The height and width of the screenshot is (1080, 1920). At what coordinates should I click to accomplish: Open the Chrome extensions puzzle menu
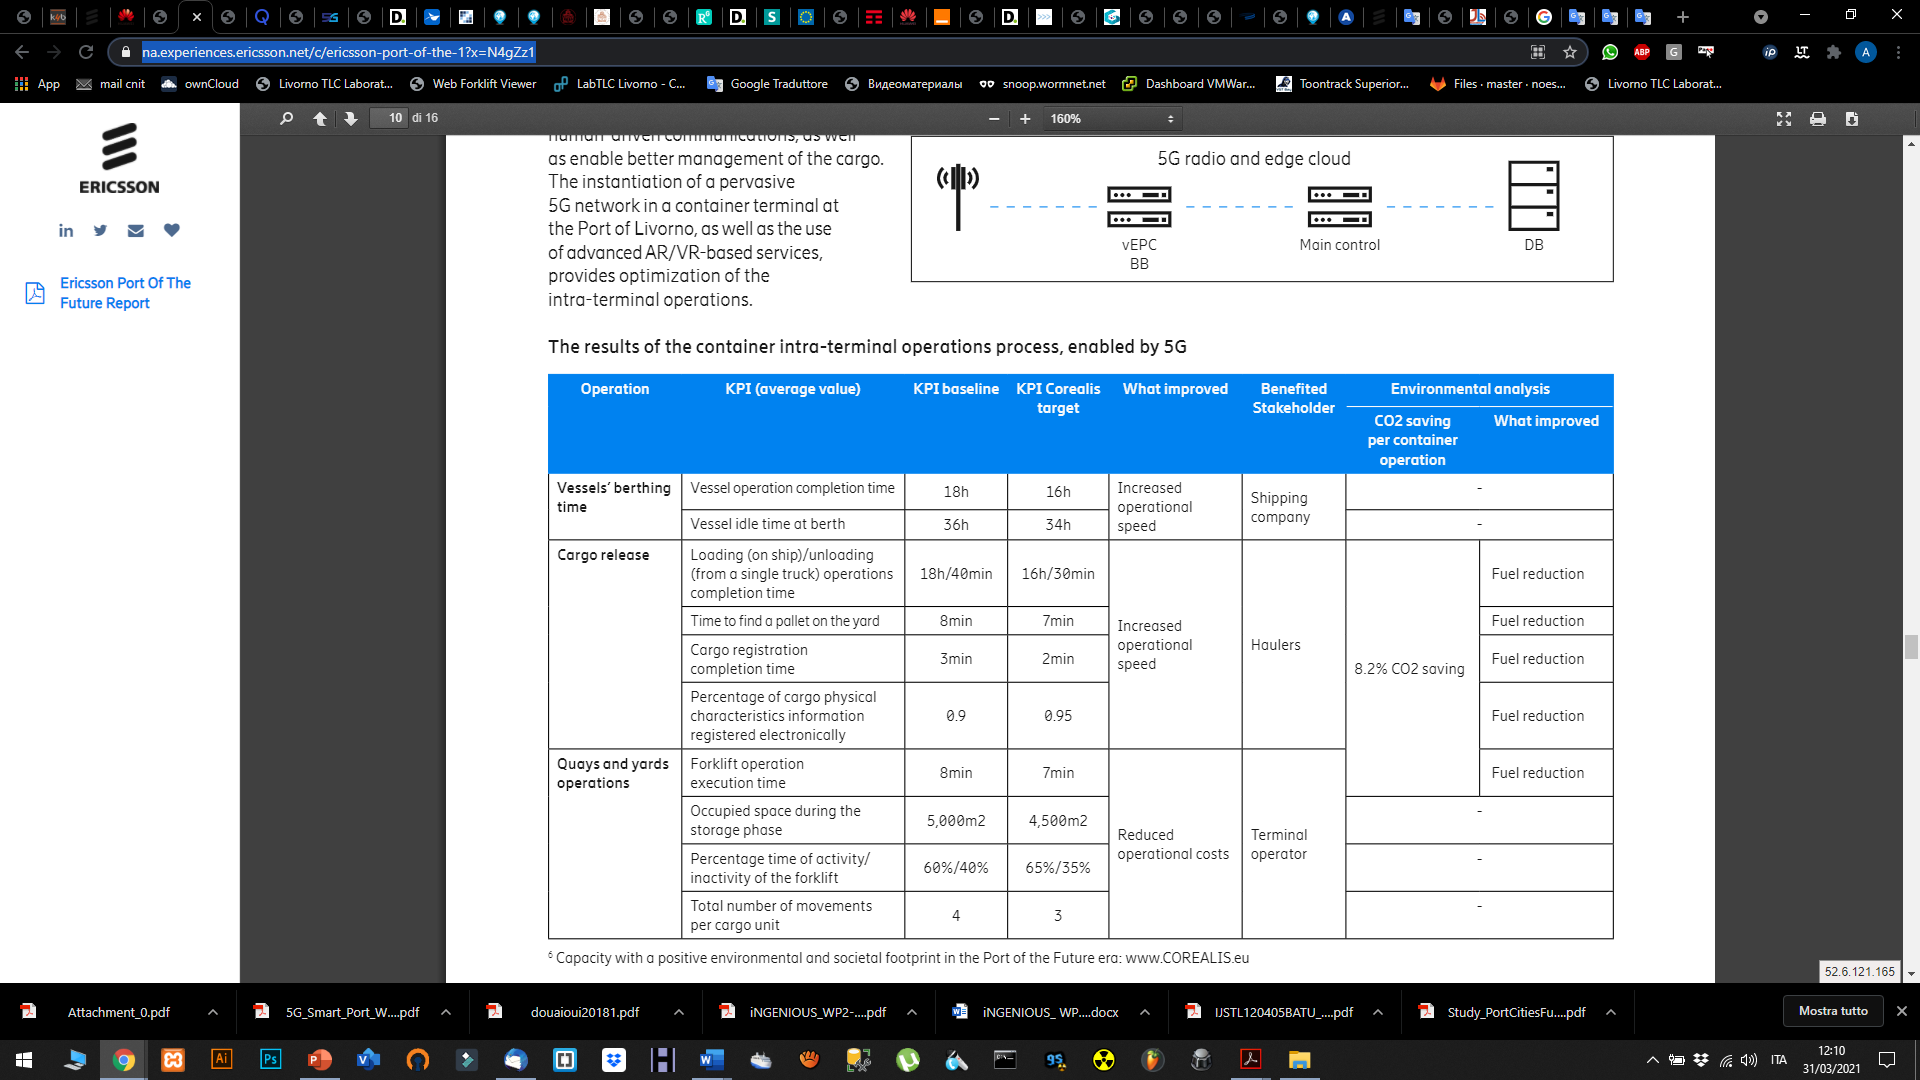click(1834, 52)
